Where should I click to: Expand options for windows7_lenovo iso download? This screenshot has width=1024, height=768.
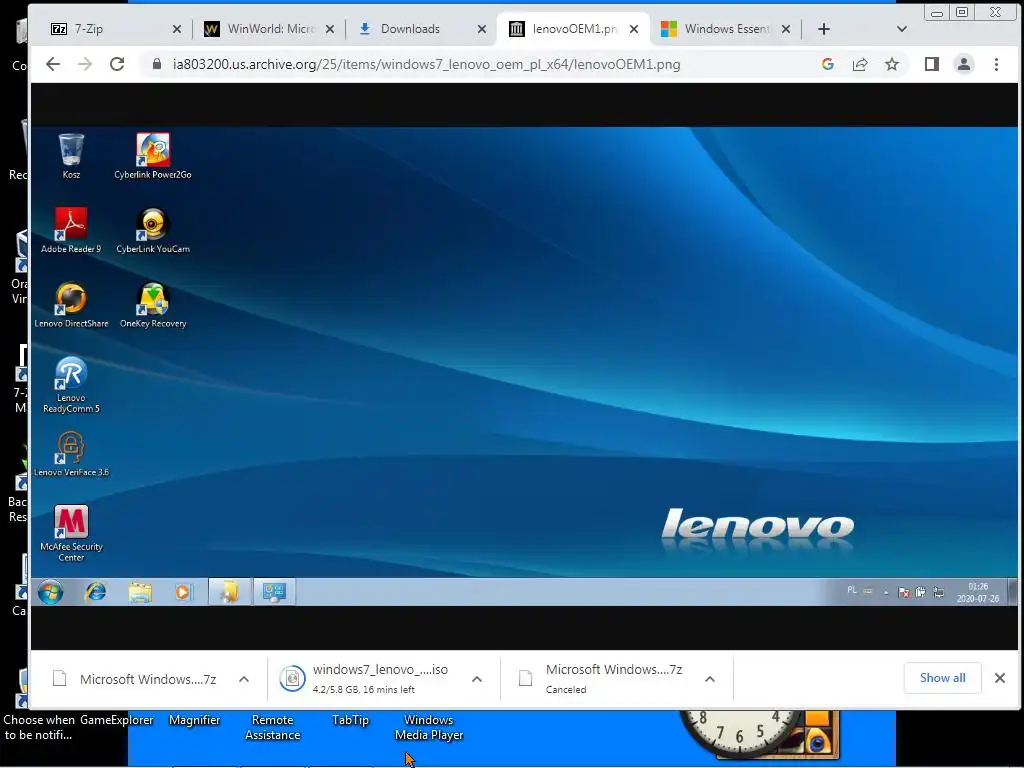(x=477, y=679)
